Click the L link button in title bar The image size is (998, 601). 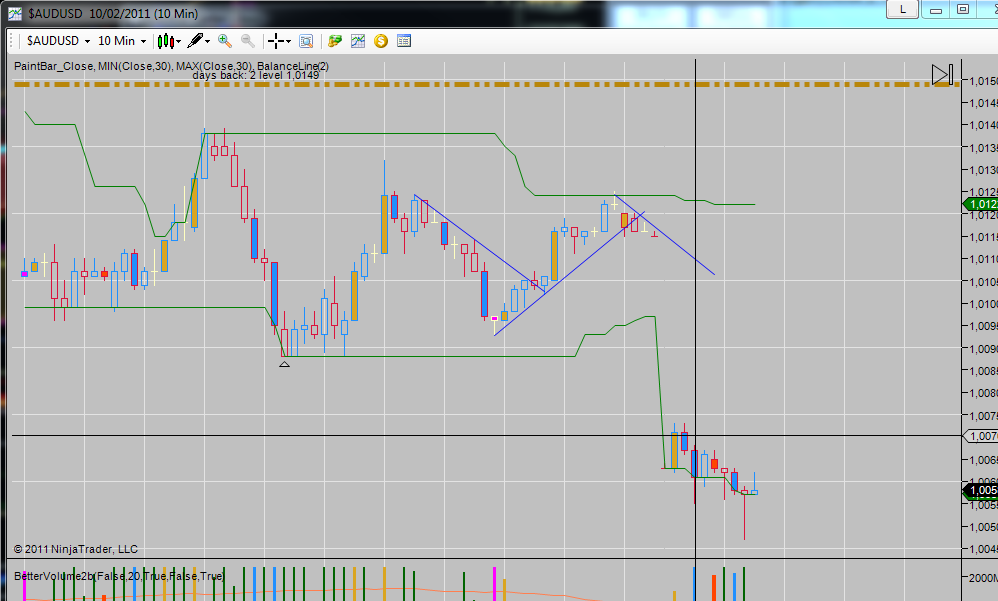click(903, 9)
